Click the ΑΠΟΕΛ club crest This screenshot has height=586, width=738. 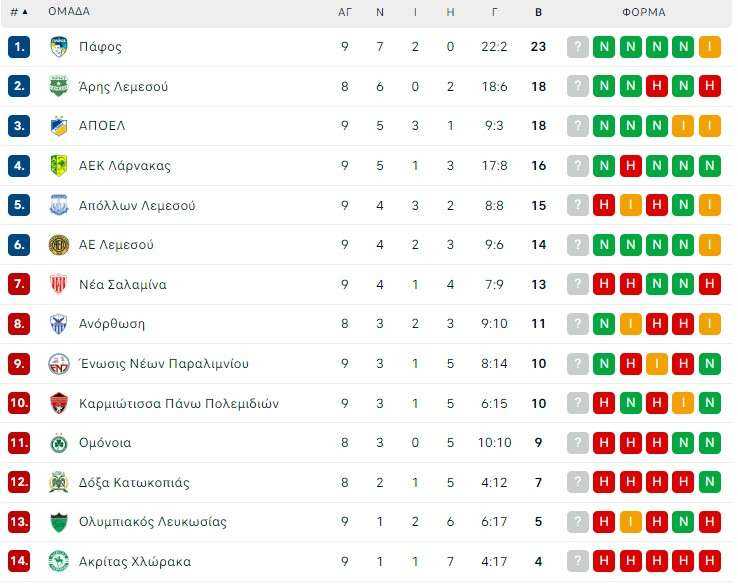point(59,126)
